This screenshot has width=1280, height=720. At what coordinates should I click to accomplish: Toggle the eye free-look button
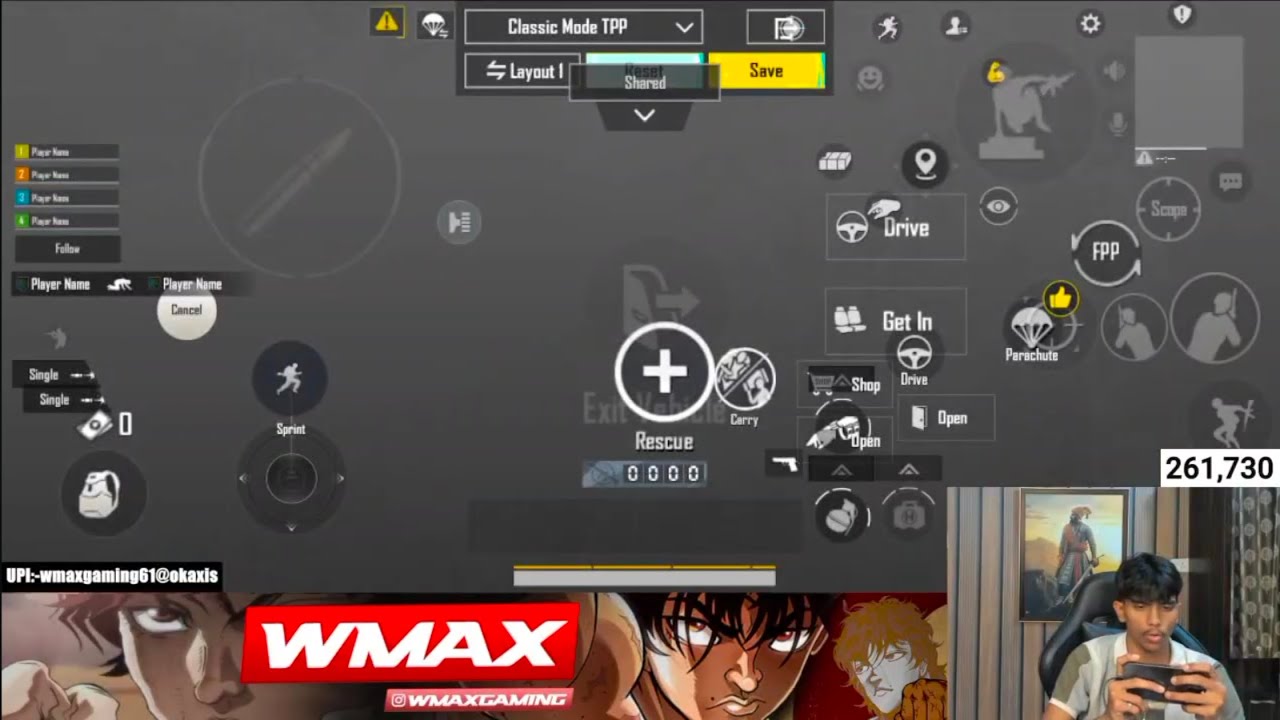998,206
